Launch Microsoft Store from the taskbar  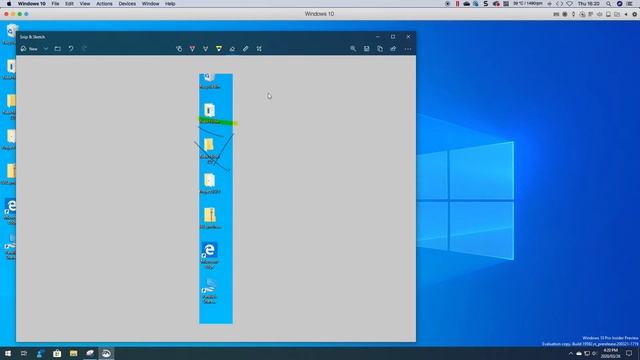point(57,353)
